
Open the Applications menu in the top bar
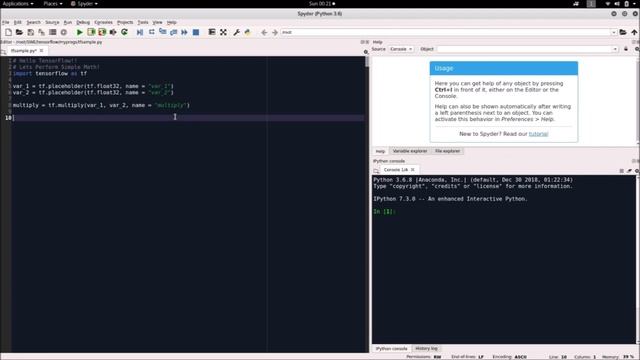click(x=18, y=4)
